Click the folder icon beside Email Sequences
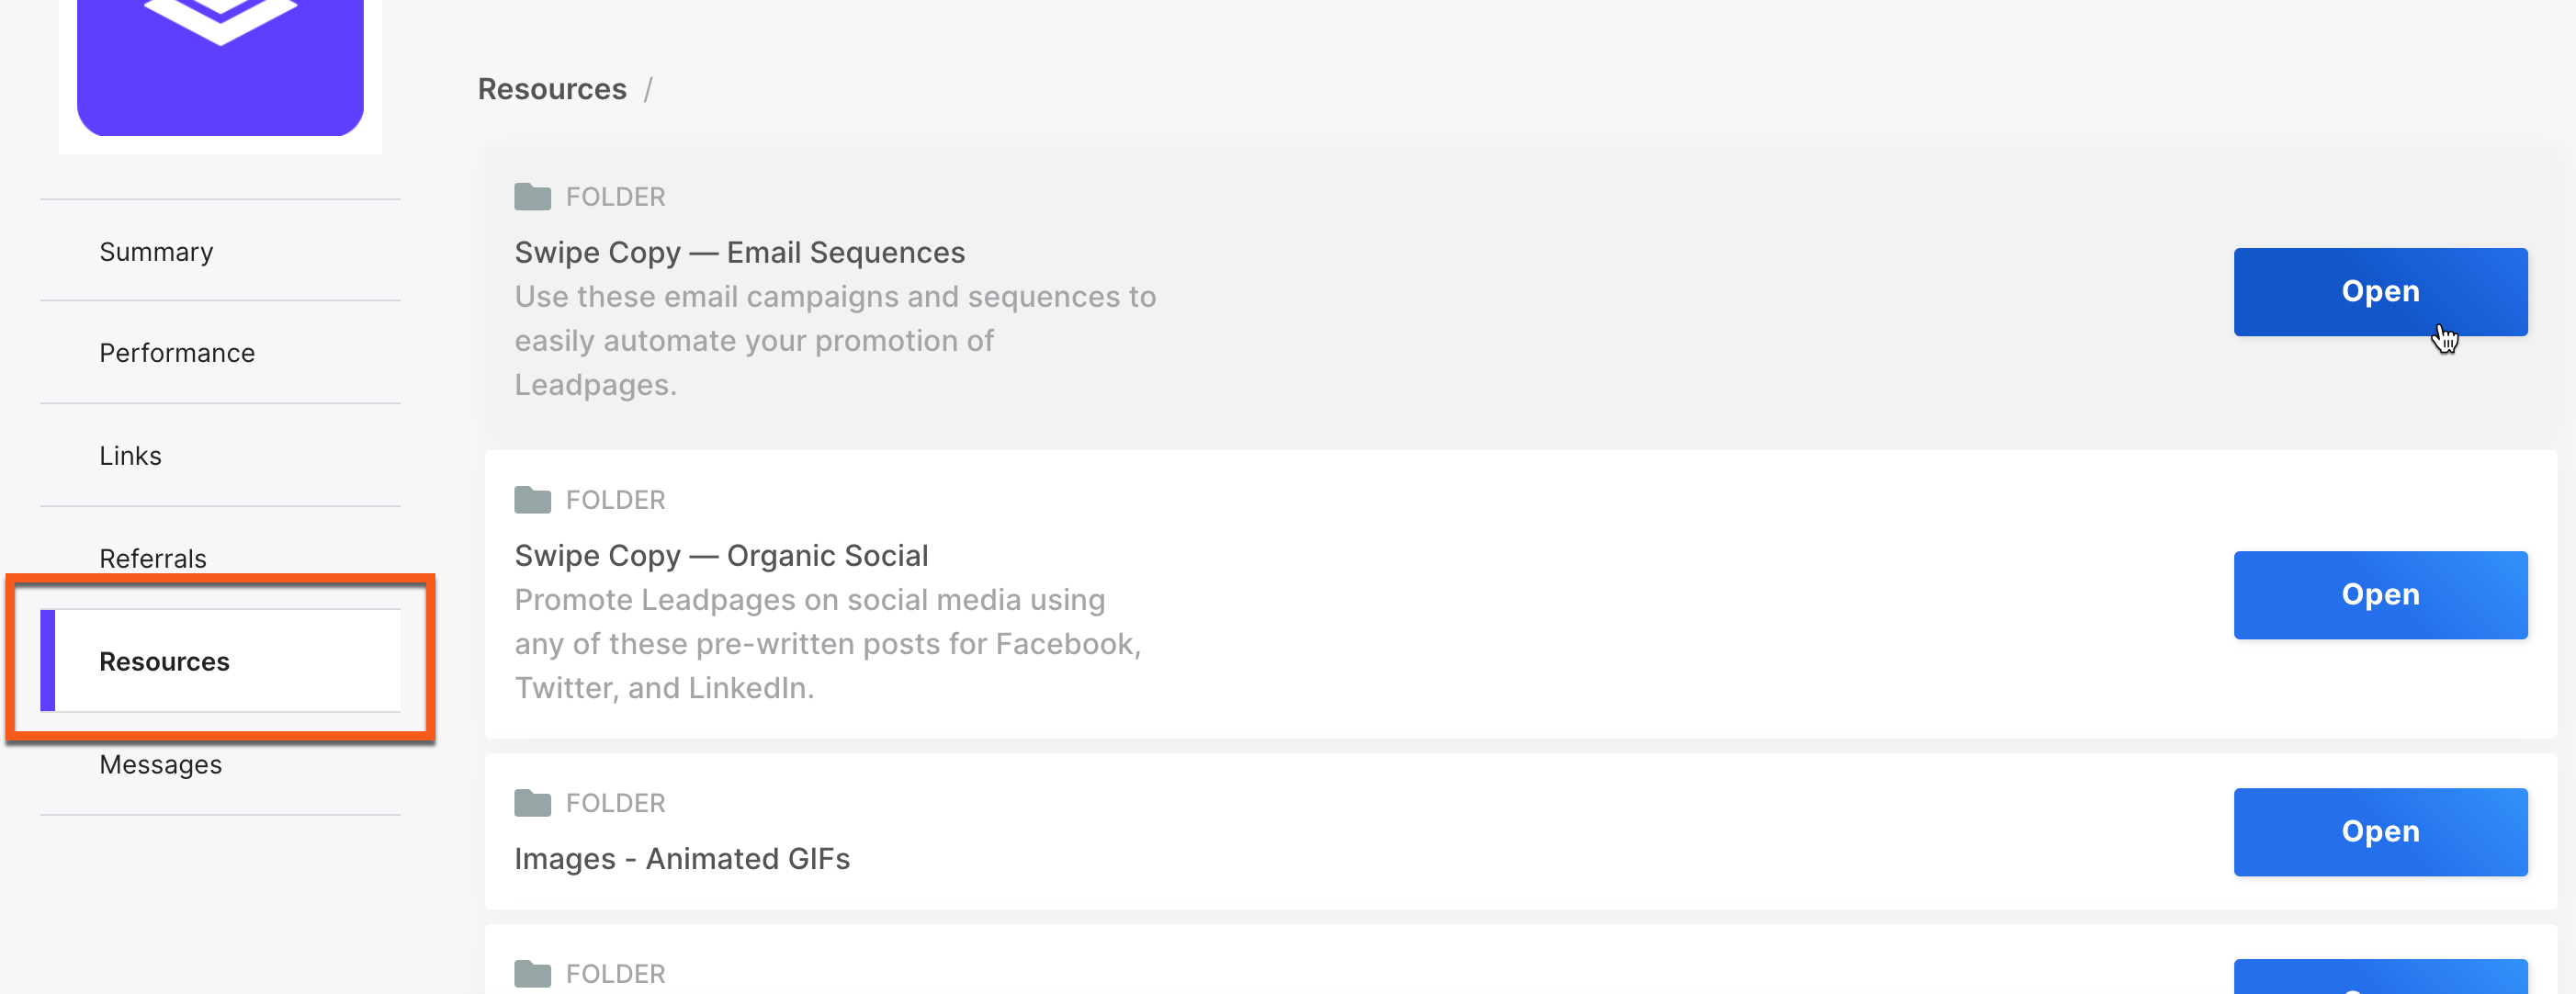The height and width of the screenshot is (994, 2576). (532, 197)
